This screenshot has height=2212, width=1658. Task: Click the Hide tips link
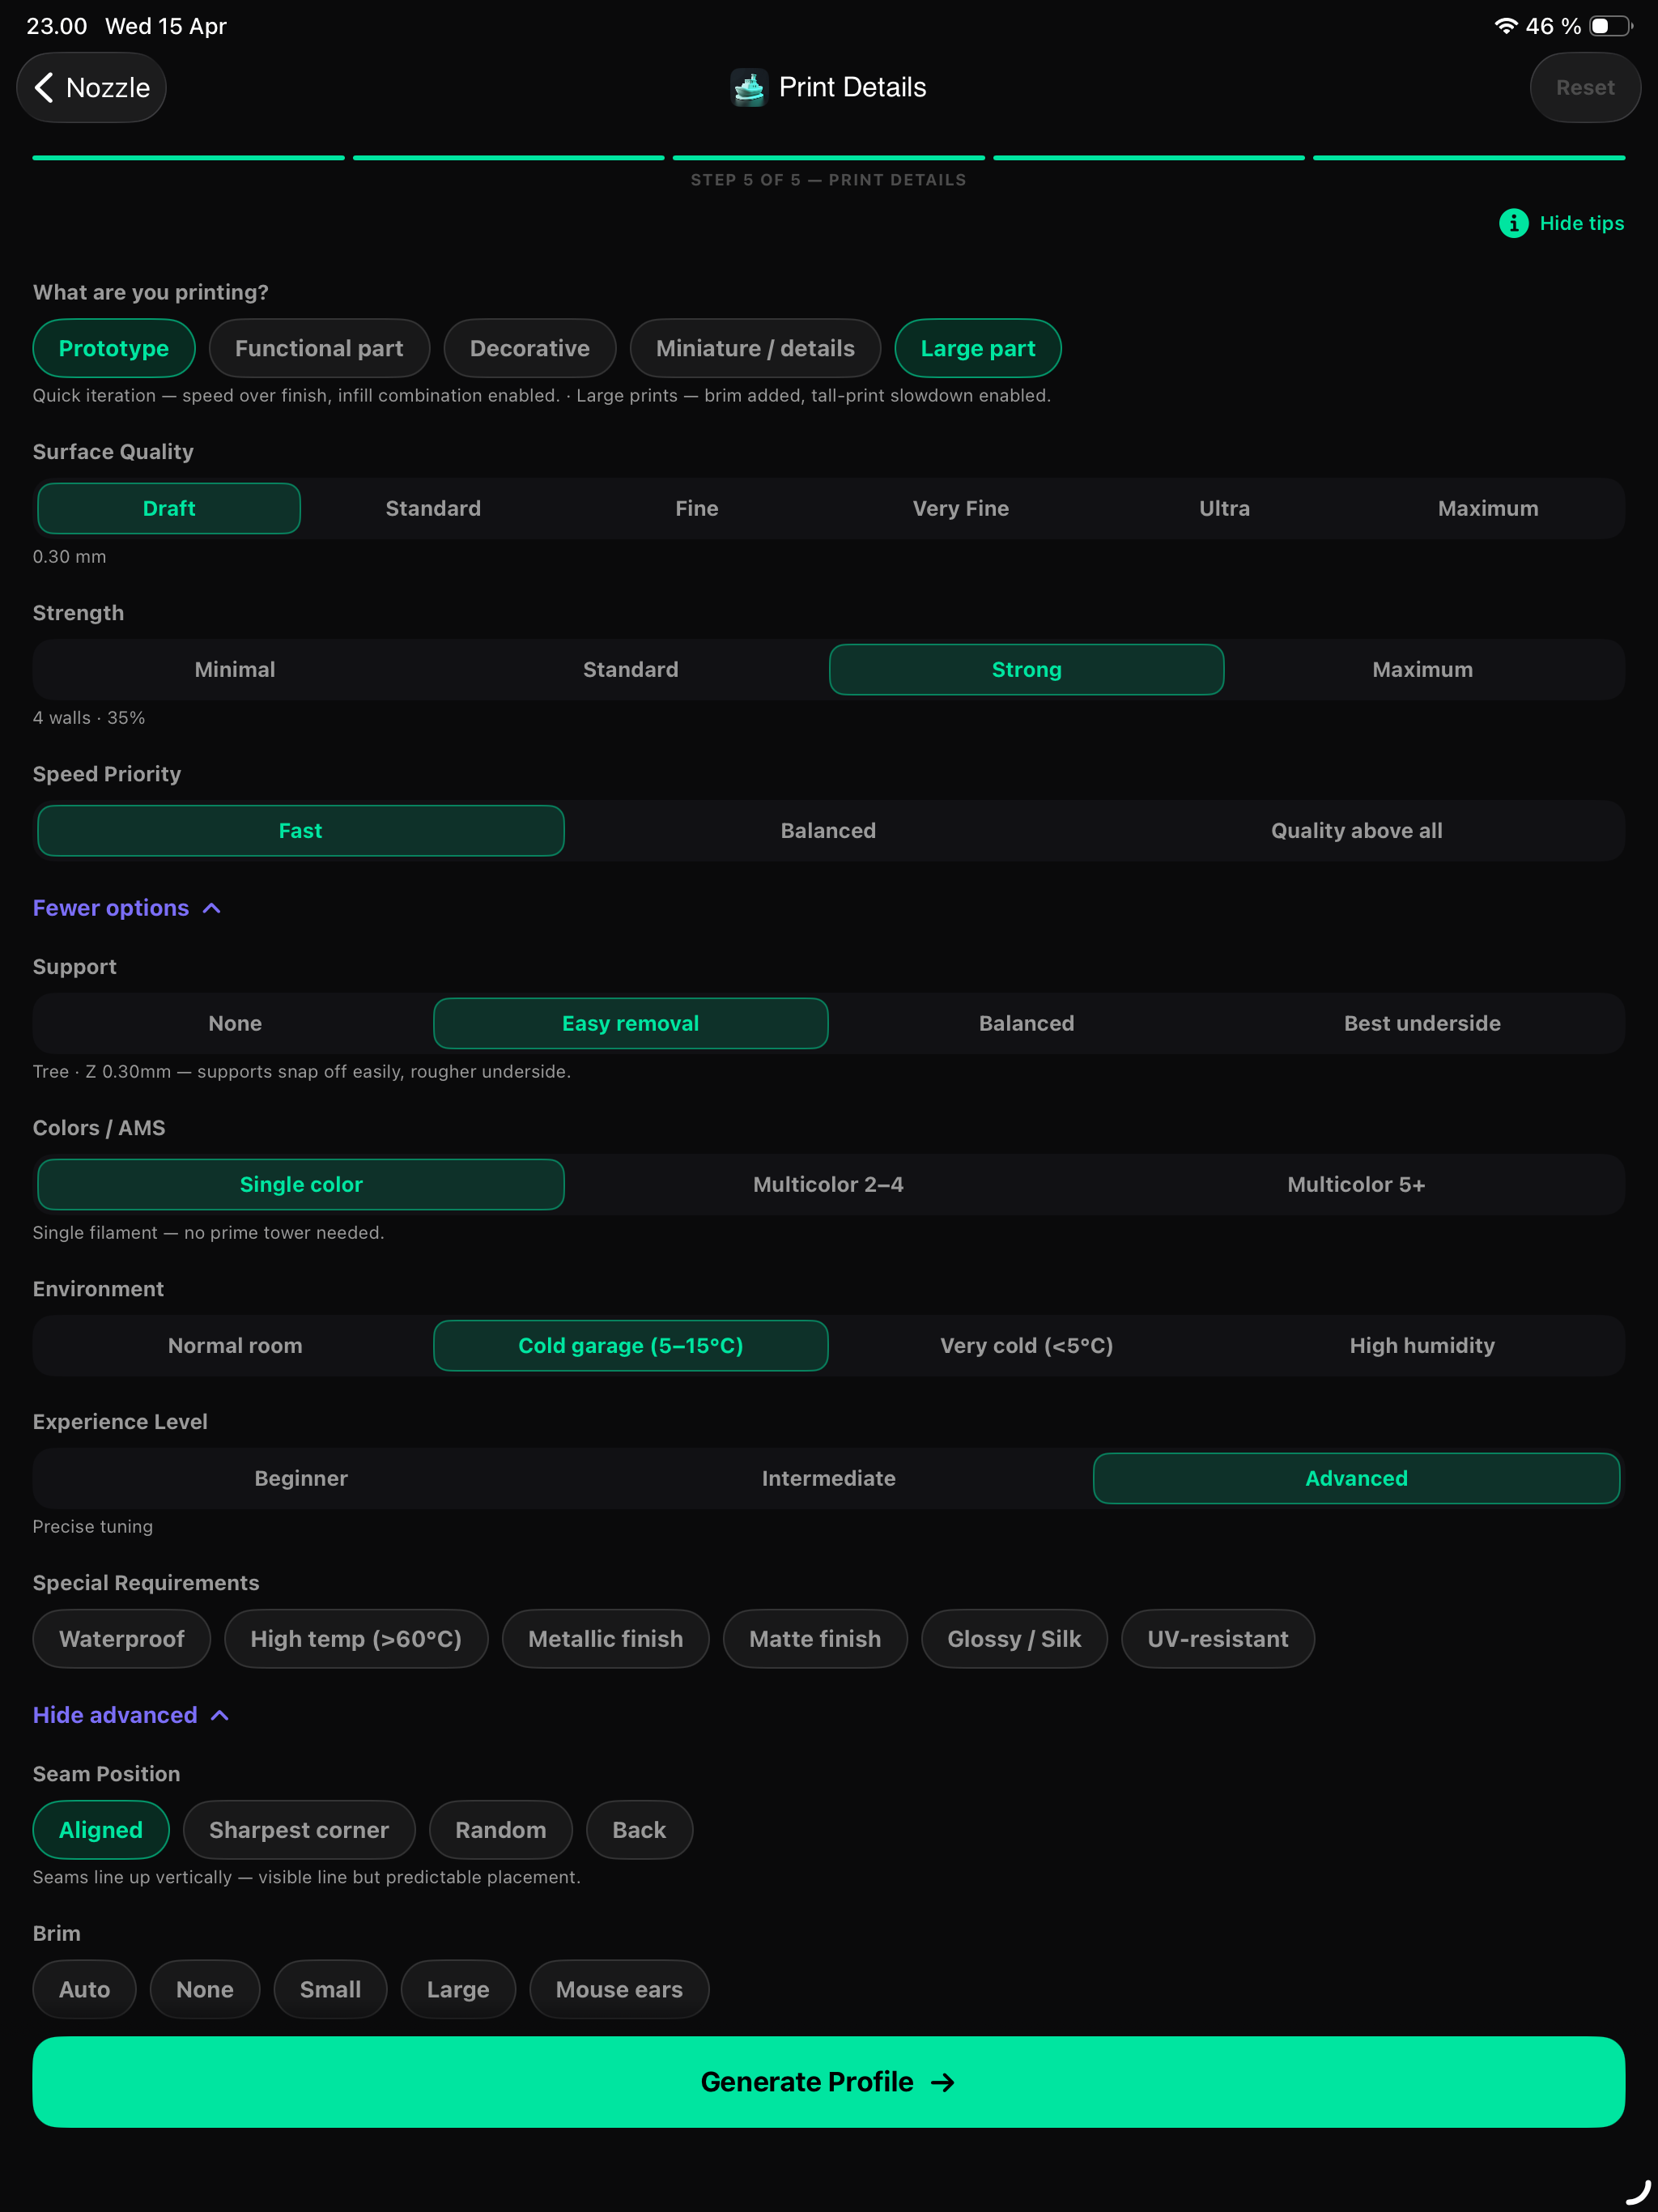(1581, 223)
